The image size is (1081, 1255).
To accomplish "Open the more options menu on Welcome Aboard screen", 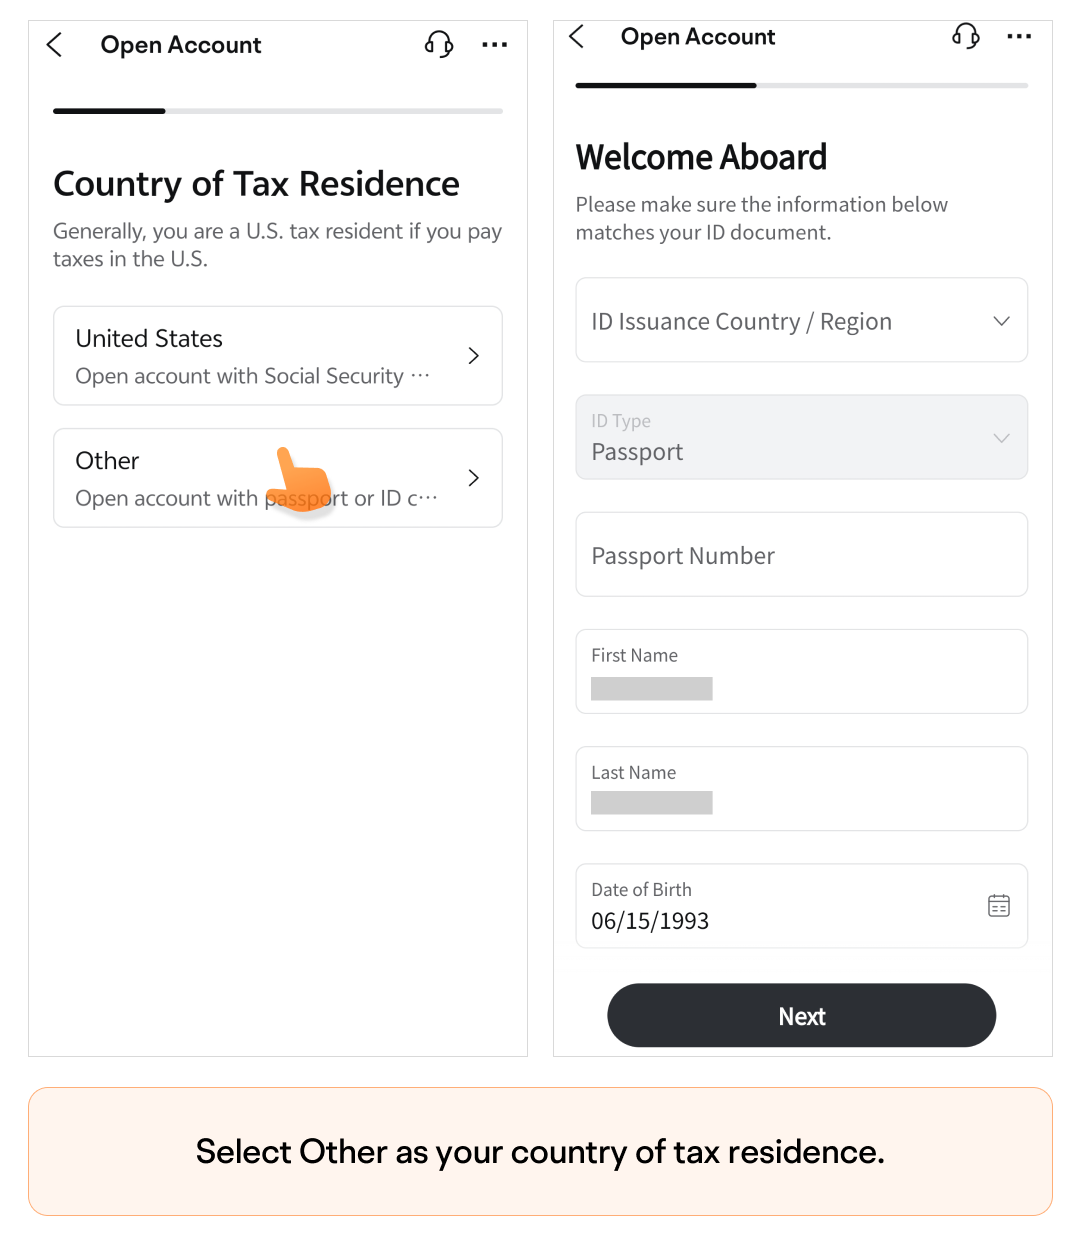I will click(x=1019, y=37).
